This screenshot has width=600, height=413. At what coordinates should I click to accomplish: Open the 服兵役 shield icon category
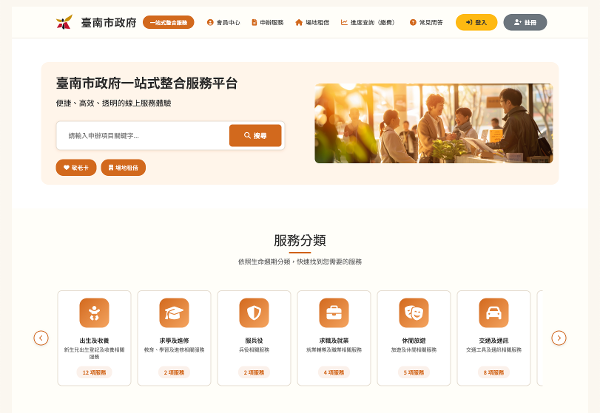pos(254,313)
